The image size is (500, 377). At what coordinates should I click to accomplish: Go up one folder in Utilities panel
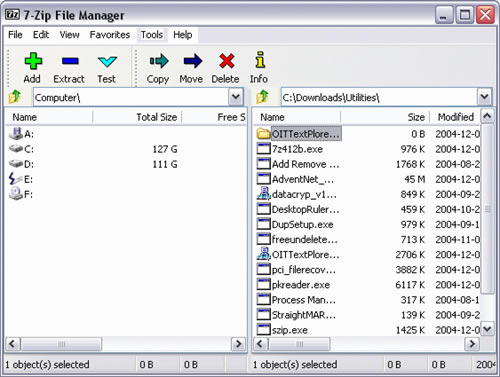coord(262,97)
